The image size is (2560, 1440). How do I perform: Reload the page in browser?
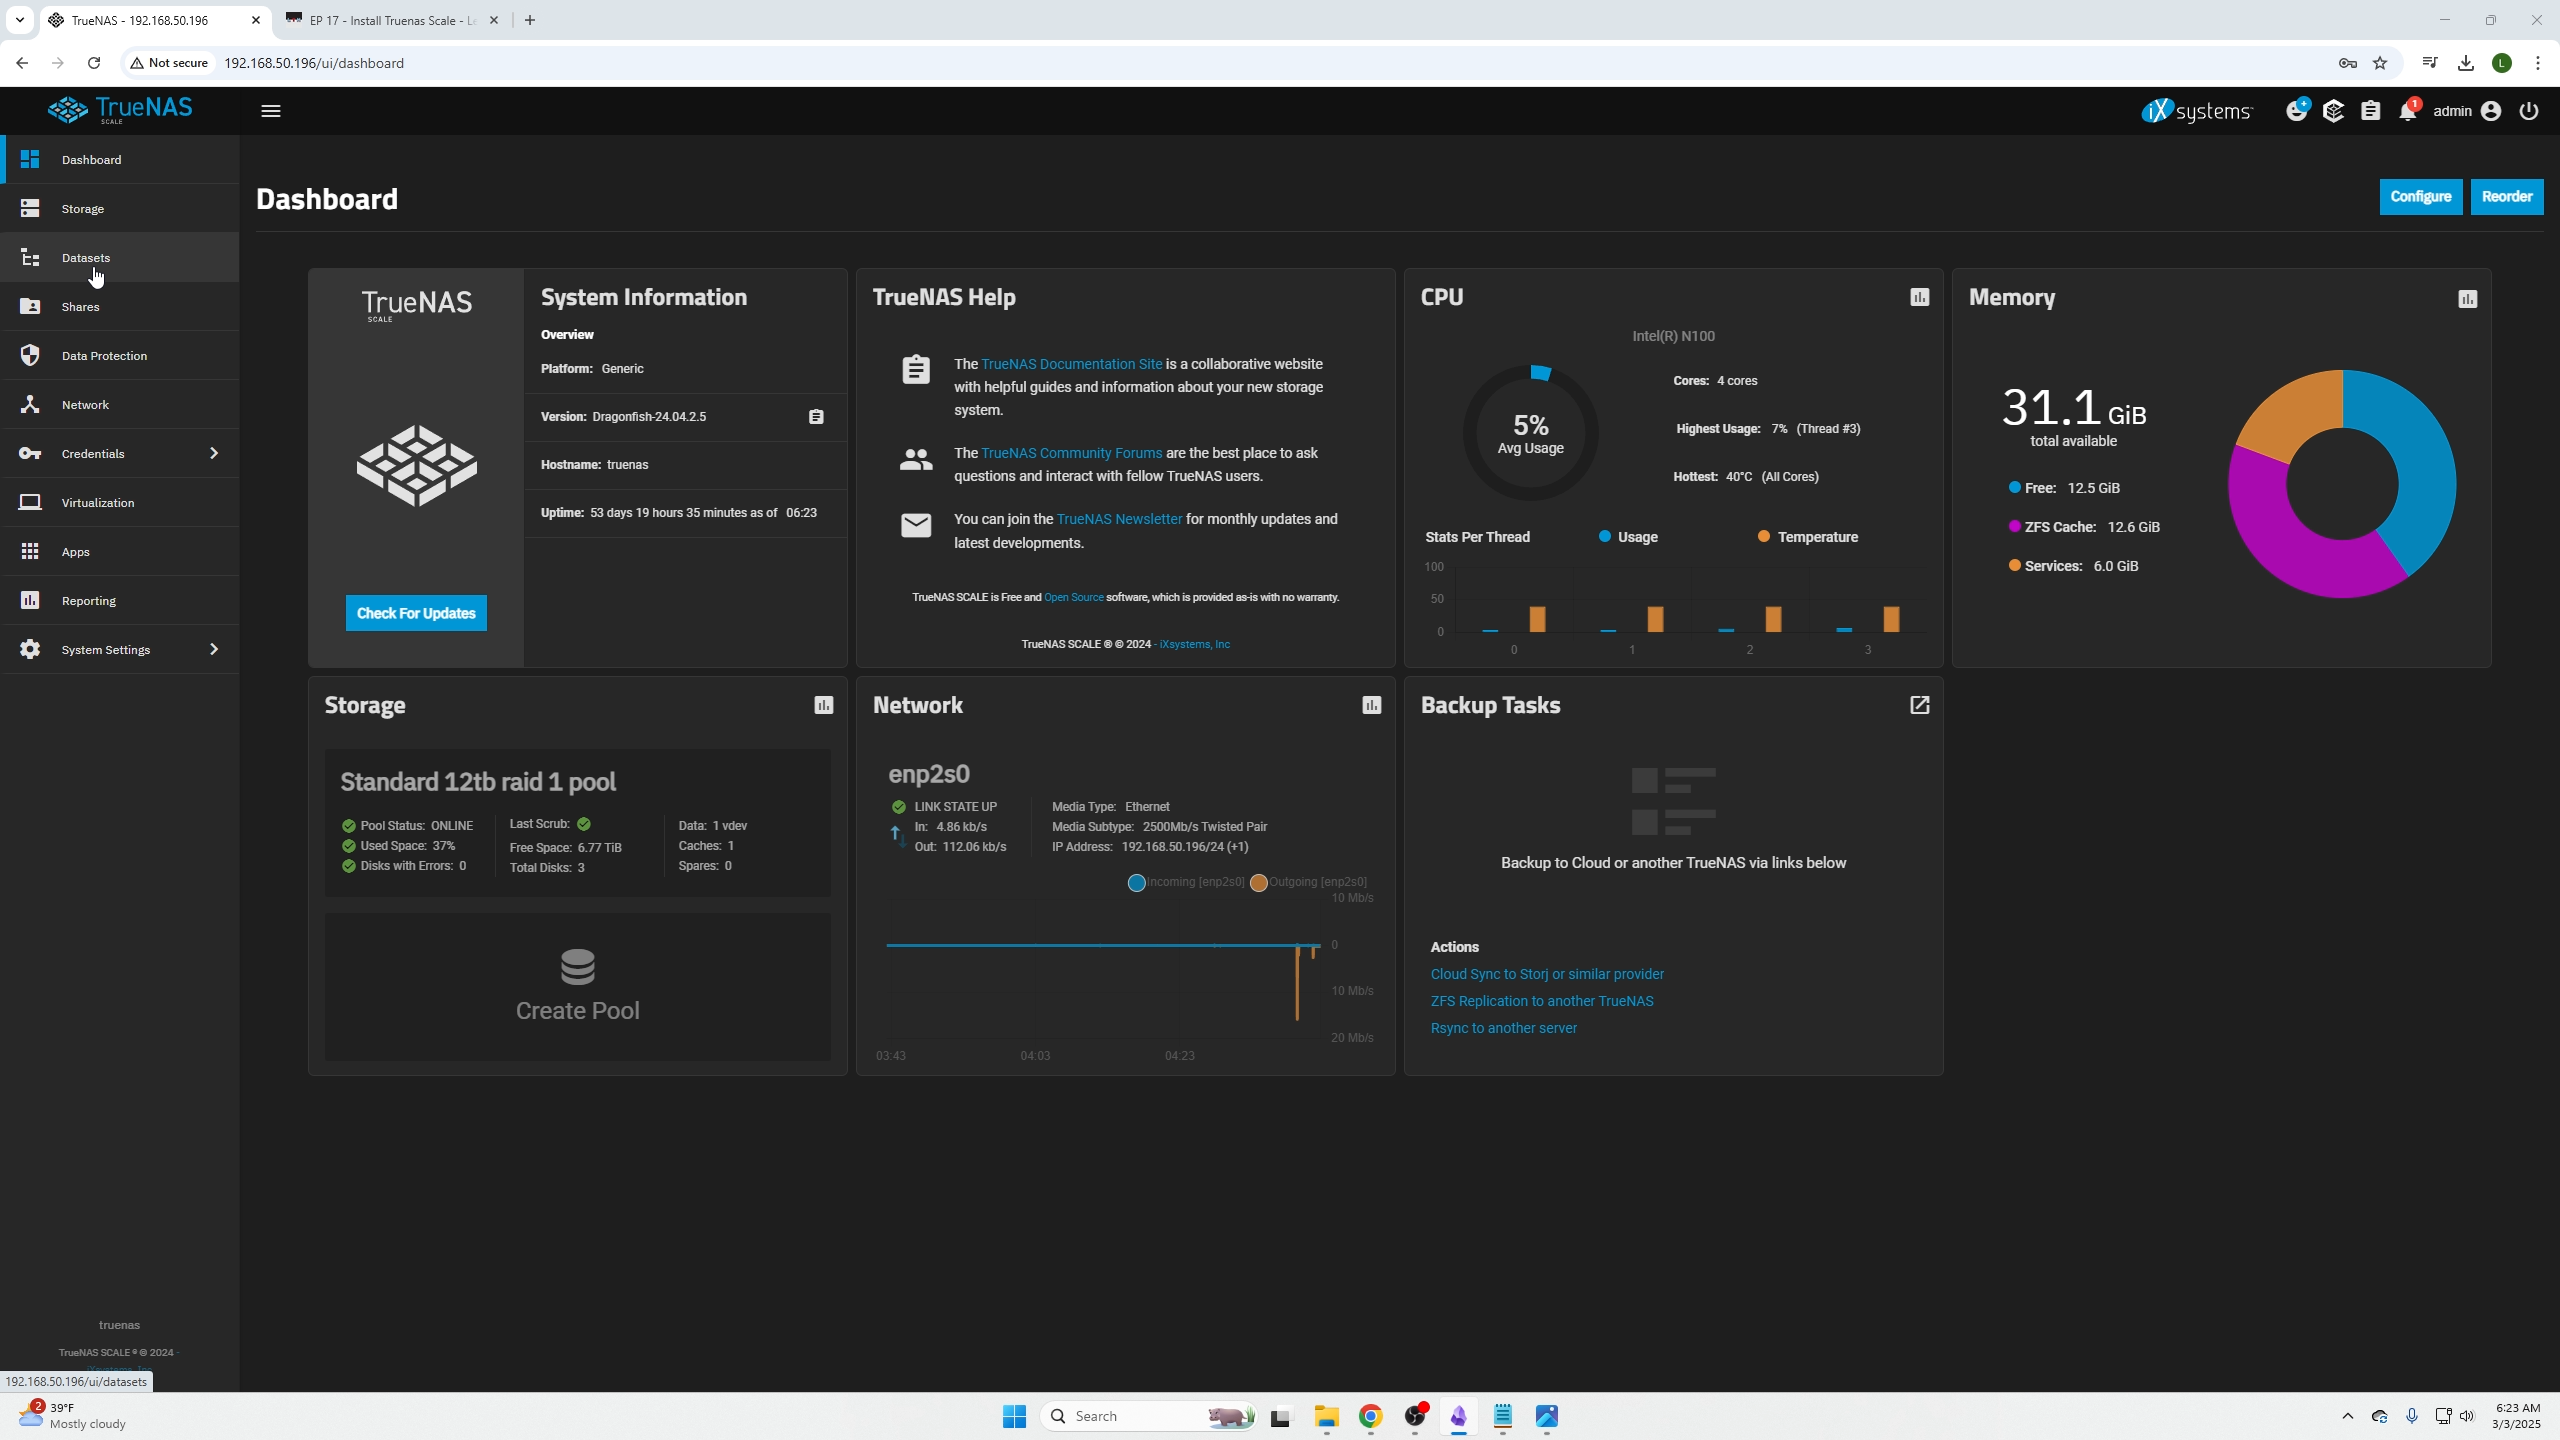pyautogui.click(x=94, y=63)
